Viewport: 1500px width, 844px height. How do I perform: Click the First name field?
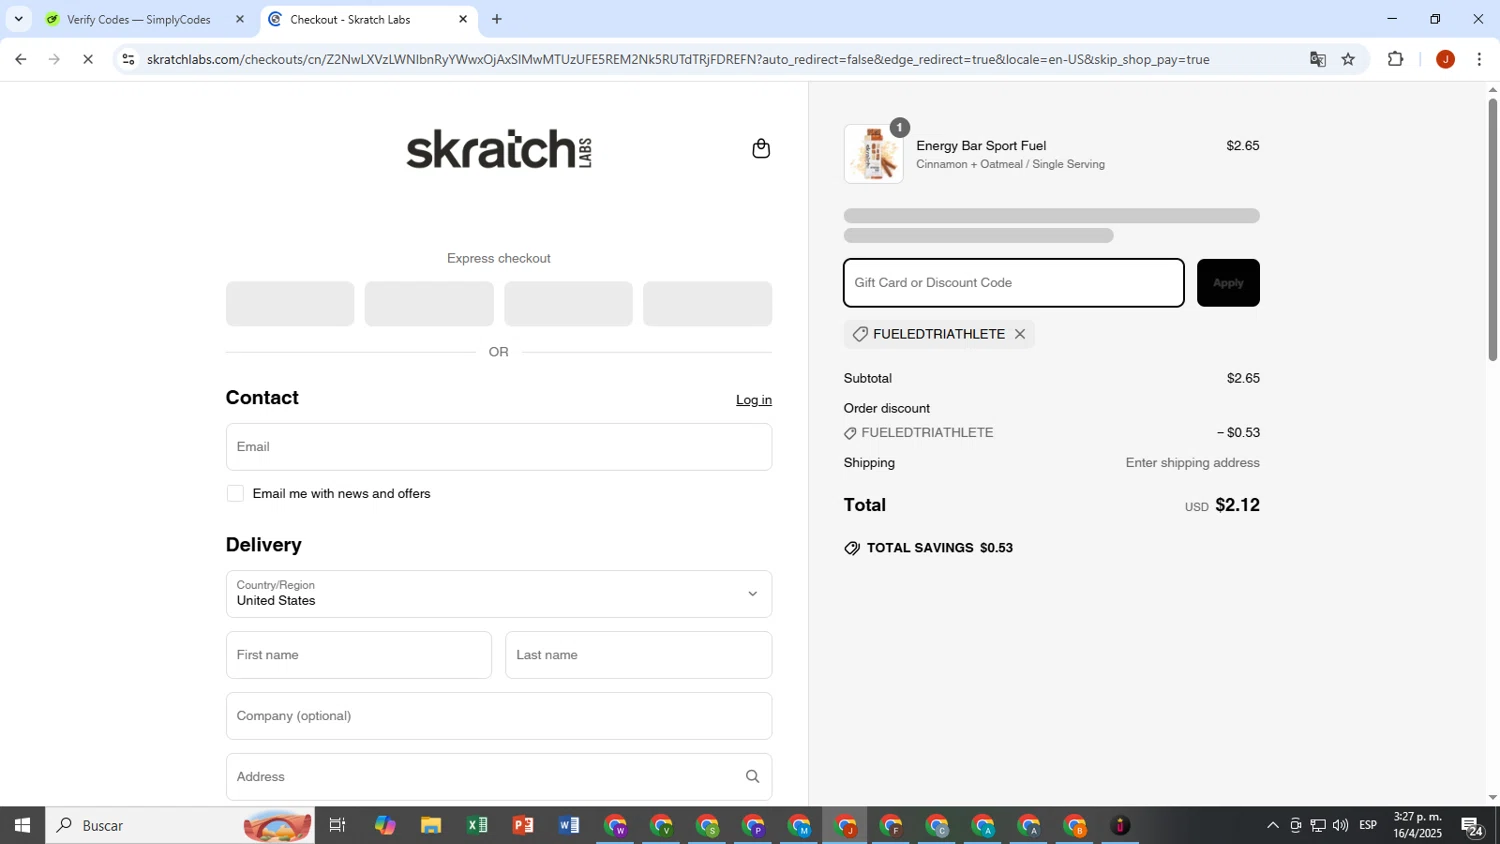pos(359,655)
